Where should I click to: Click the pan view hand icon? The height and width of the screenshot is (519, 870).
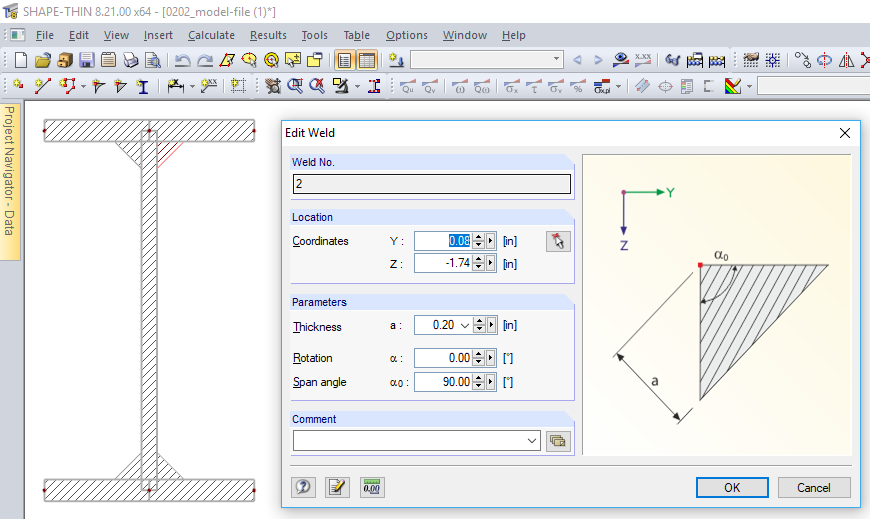[x=272, y=86]
